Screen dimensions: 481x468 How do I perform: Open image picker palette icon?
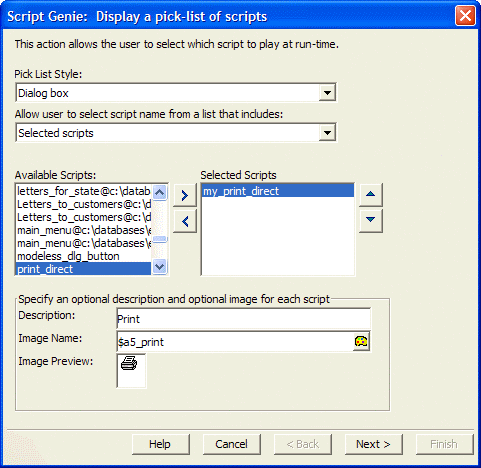tap(361, 341)
